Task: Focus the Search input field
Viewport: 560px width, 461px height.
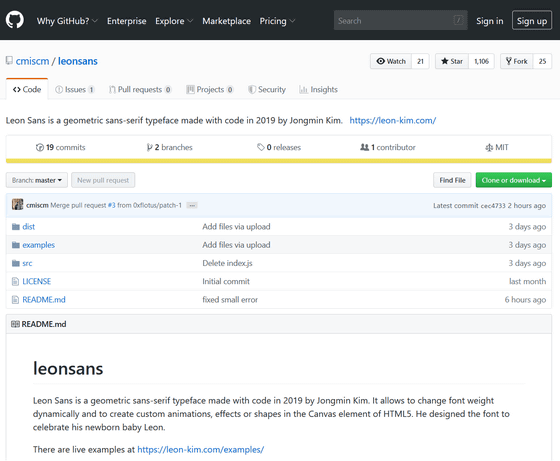Action: 401,20
